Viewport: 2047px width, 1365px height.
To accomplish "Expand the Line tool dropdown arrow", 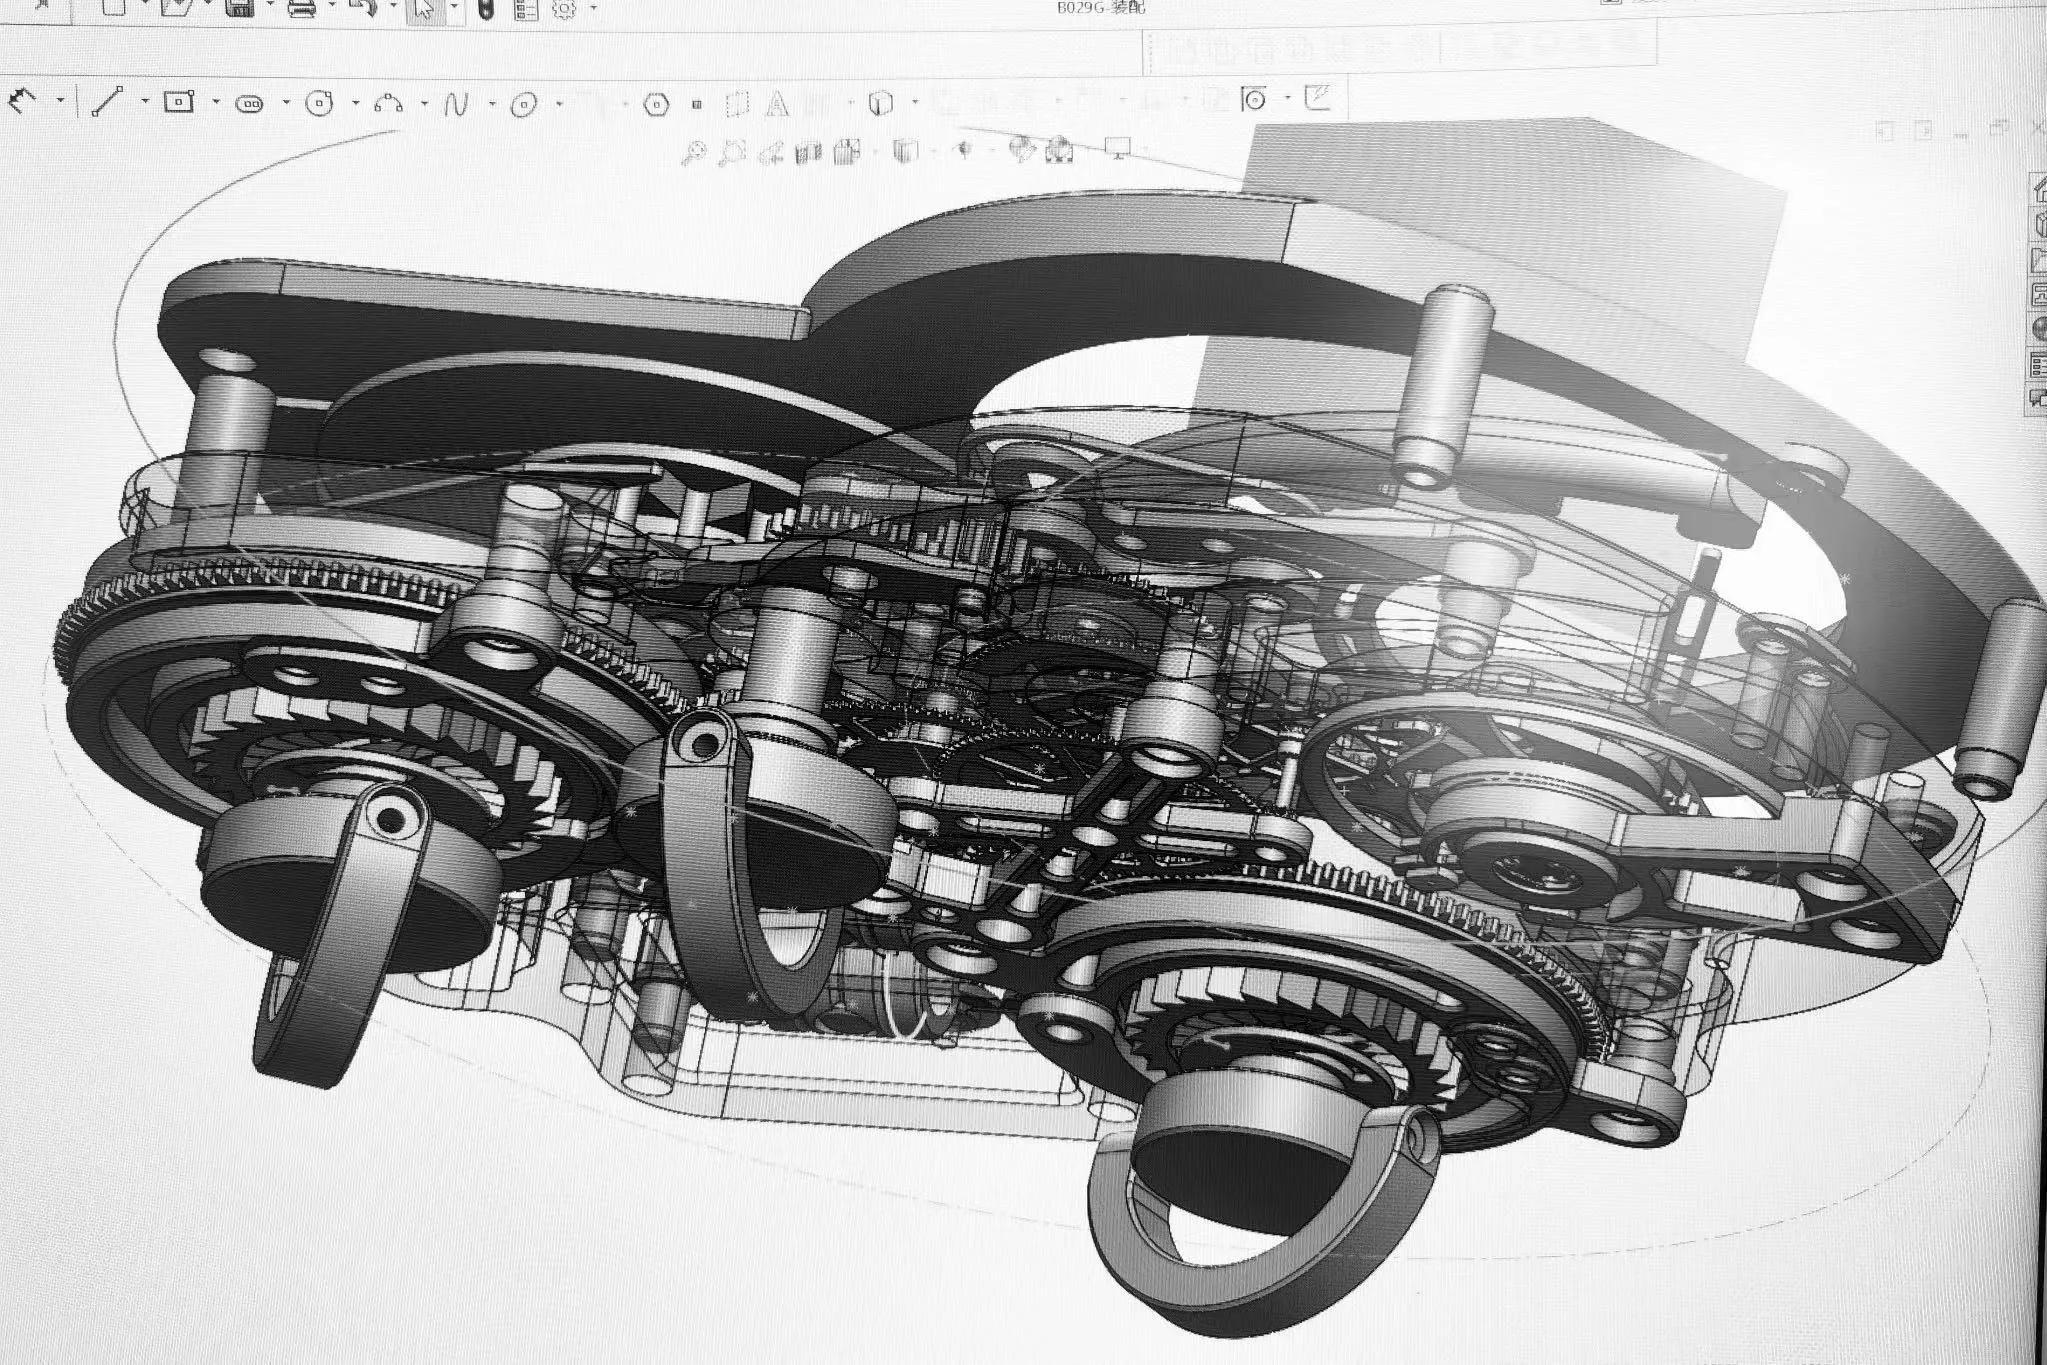I will click(146, 101).
